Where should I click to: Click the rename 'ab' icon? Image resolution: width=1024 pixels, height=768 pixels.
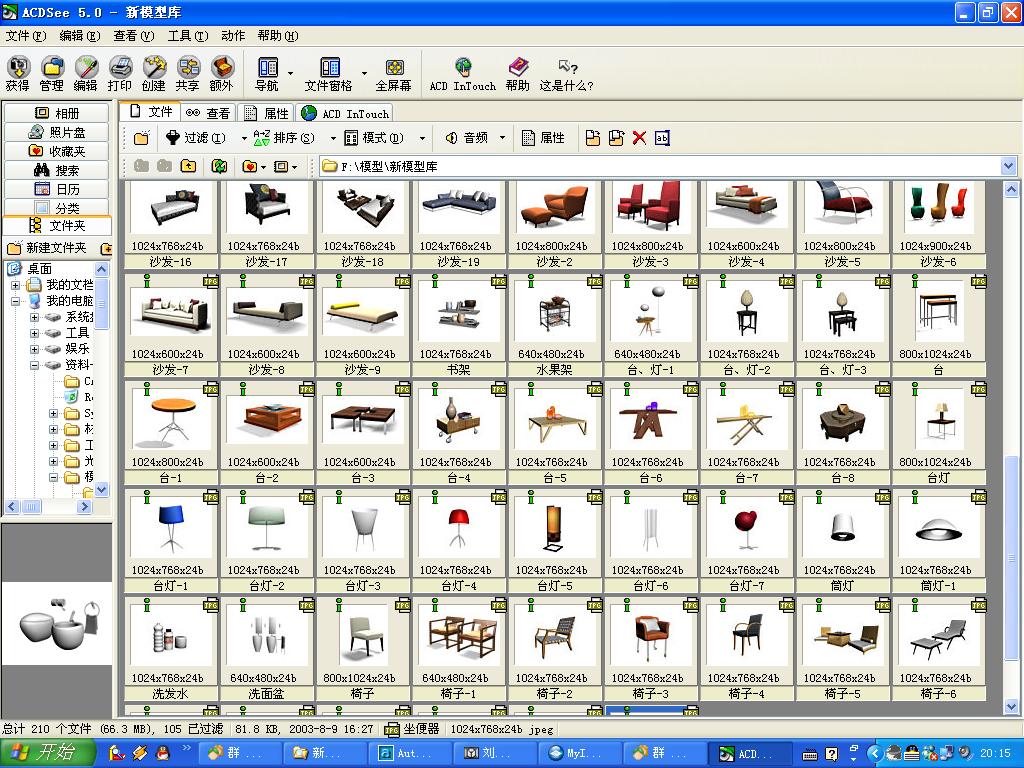(662, 138)
